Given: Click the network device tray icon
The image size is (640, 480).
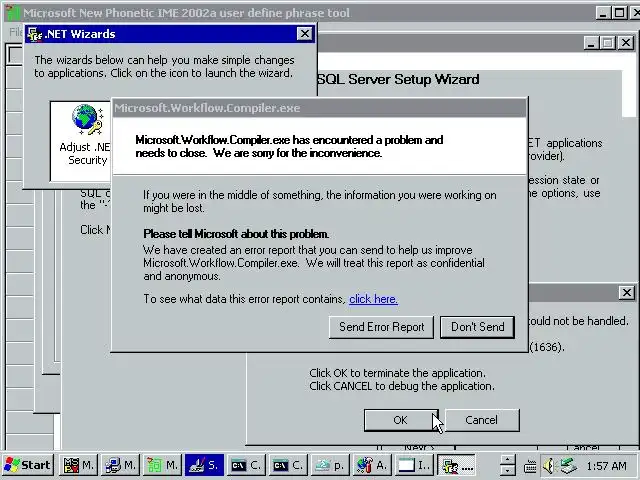Looking at the screenshot, I should pos(568,466).
